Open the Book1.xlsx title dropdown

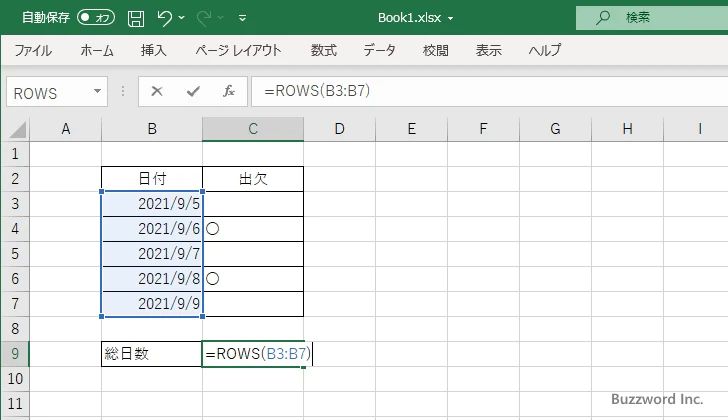[450, 19]
